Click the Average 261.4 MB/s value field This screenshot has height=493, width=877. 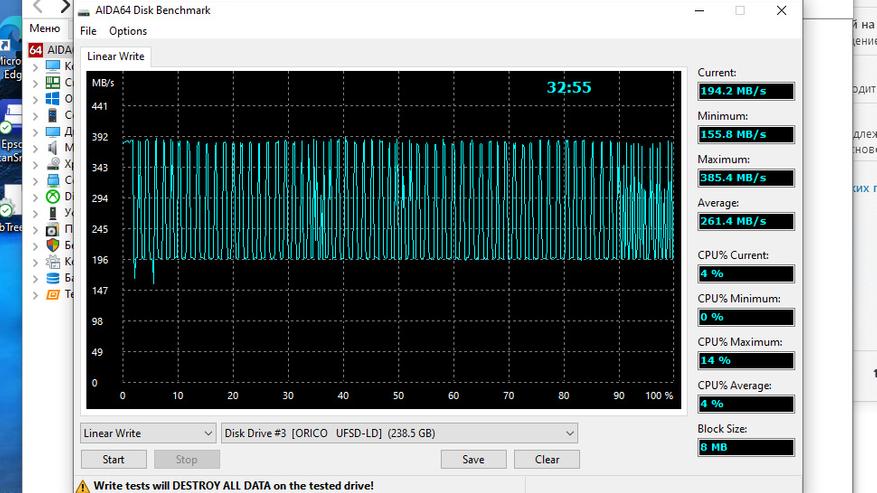(746, 222)
